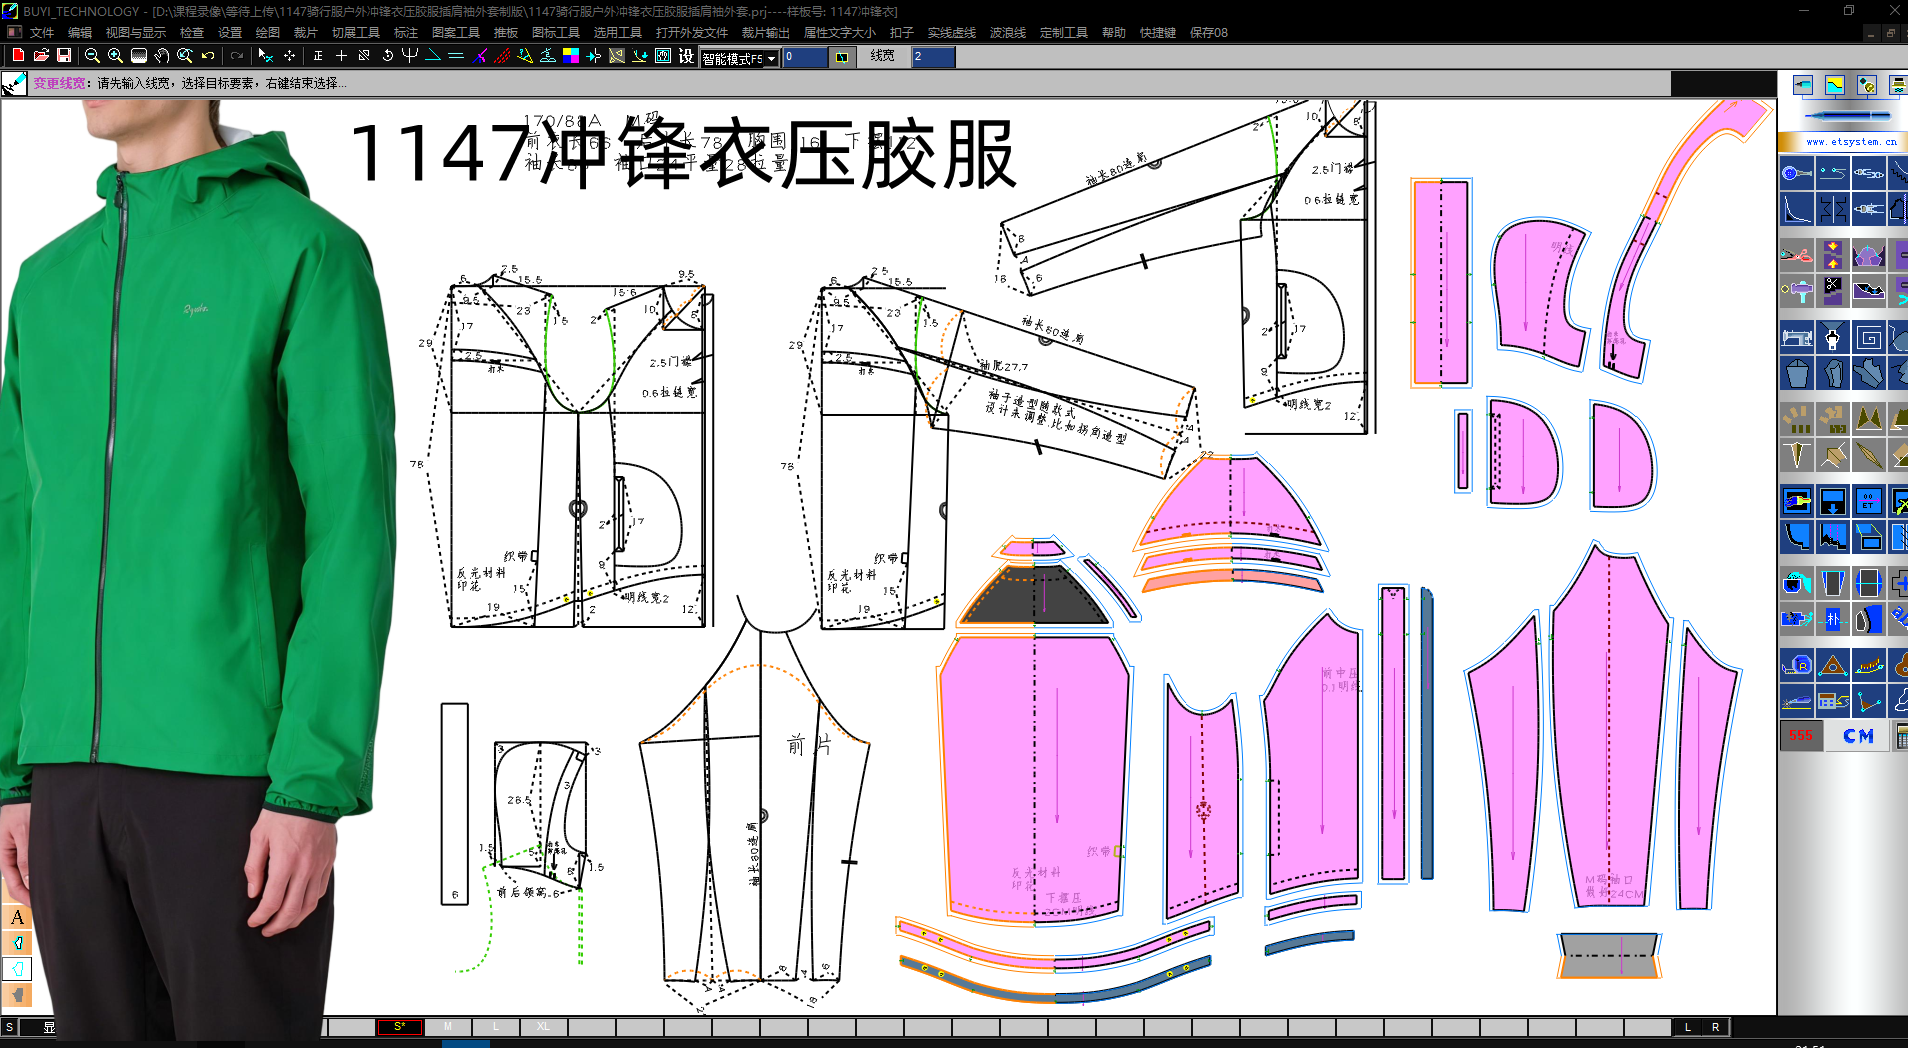
Task: Toggle the R view button at bottom right
Action: [x=1715, y=1027]
